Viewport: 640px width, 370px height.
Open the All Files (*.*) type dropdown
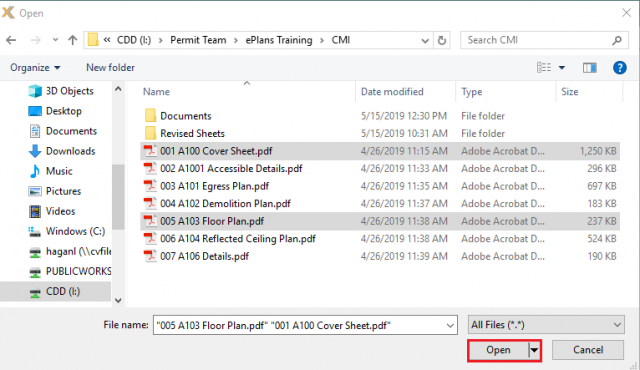point(546,325)
